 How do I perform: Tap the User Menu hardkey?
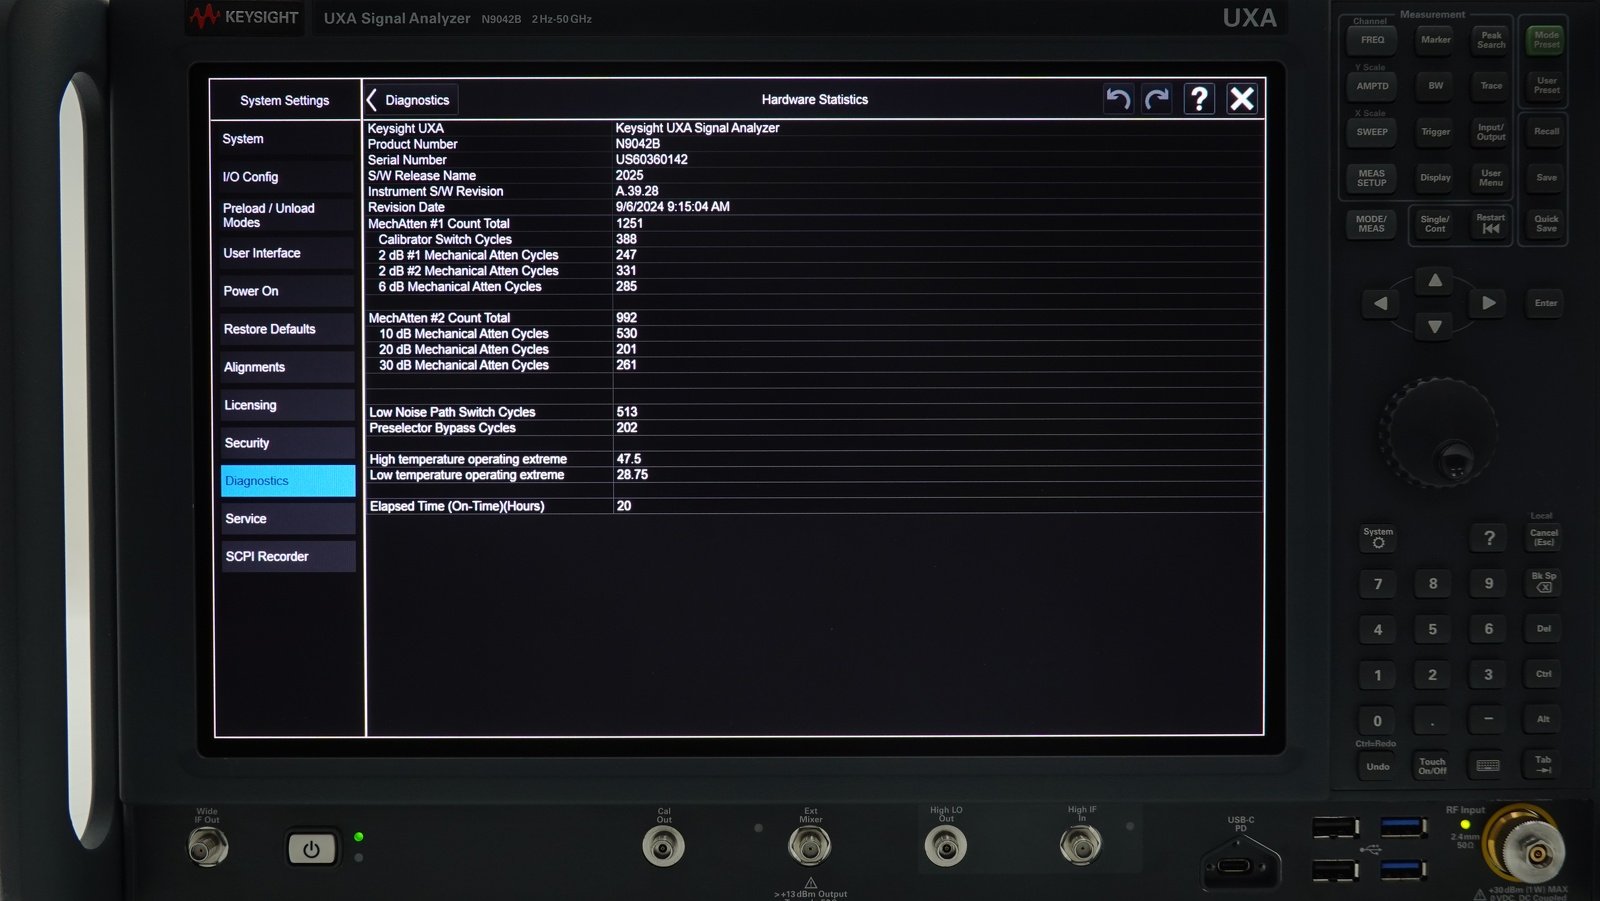[1491, 178]
